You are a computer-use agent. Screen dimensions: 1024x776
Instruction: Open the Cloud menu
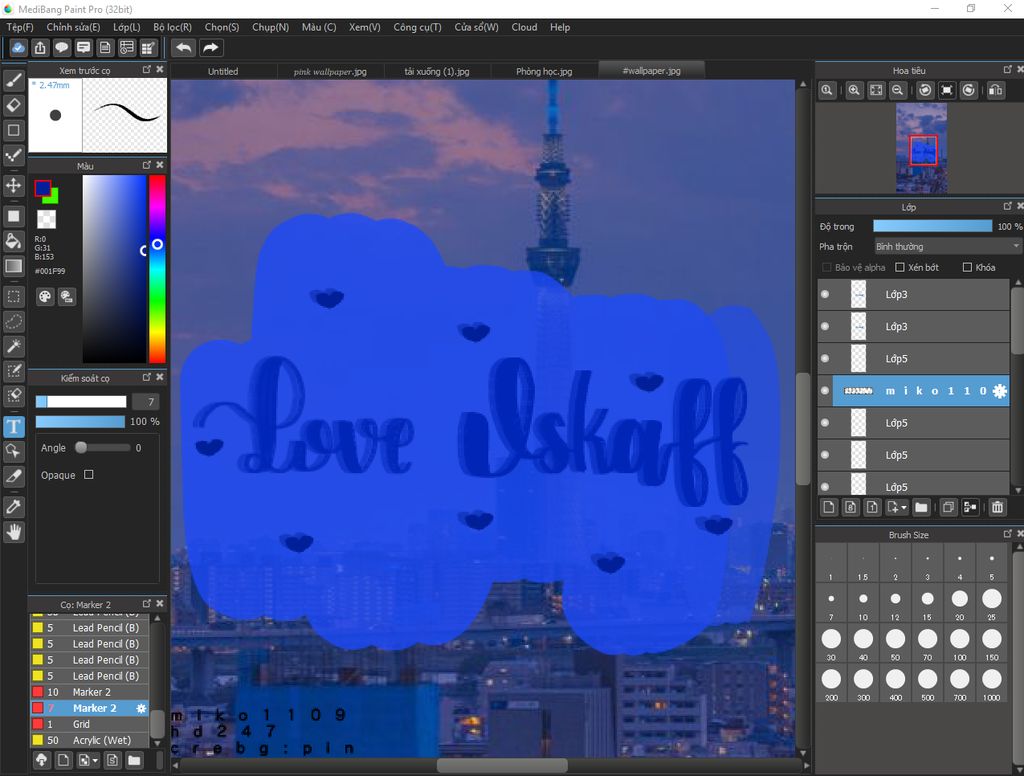coord(524,27)
